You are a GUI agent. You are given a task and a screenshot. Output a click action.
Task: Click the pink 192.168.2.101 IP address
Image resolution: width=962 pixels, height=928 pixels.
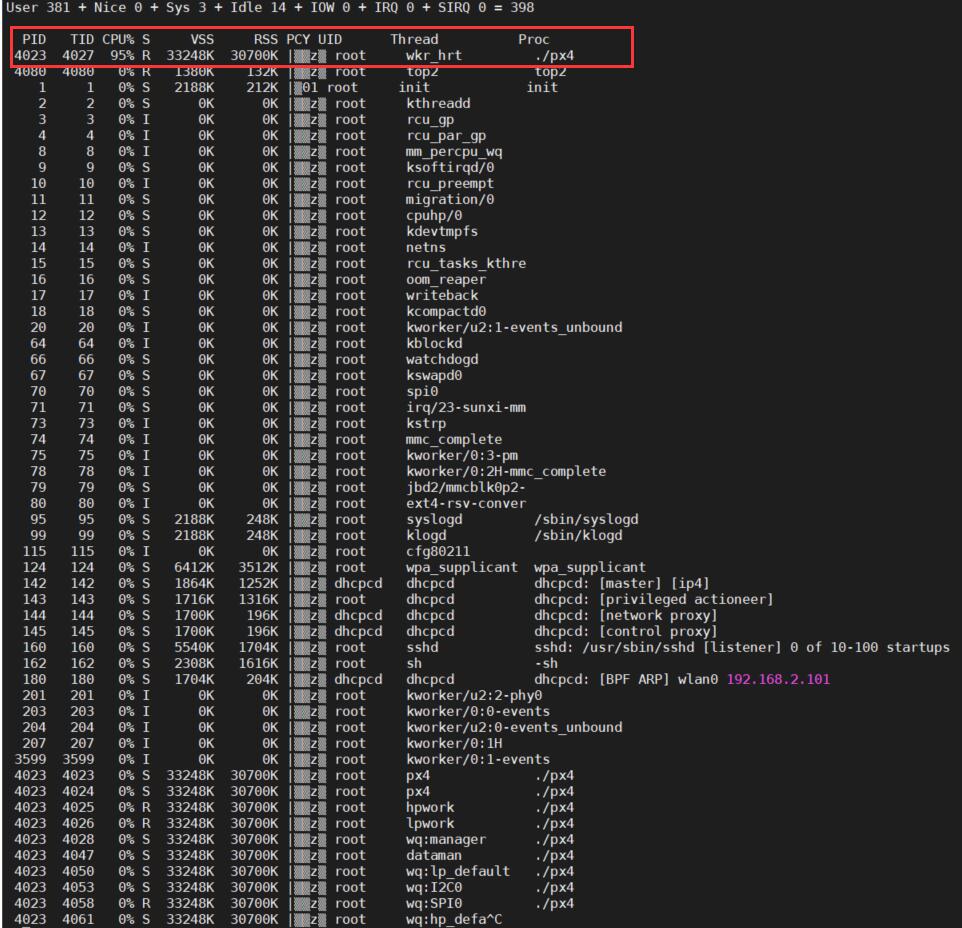point(778,680)
